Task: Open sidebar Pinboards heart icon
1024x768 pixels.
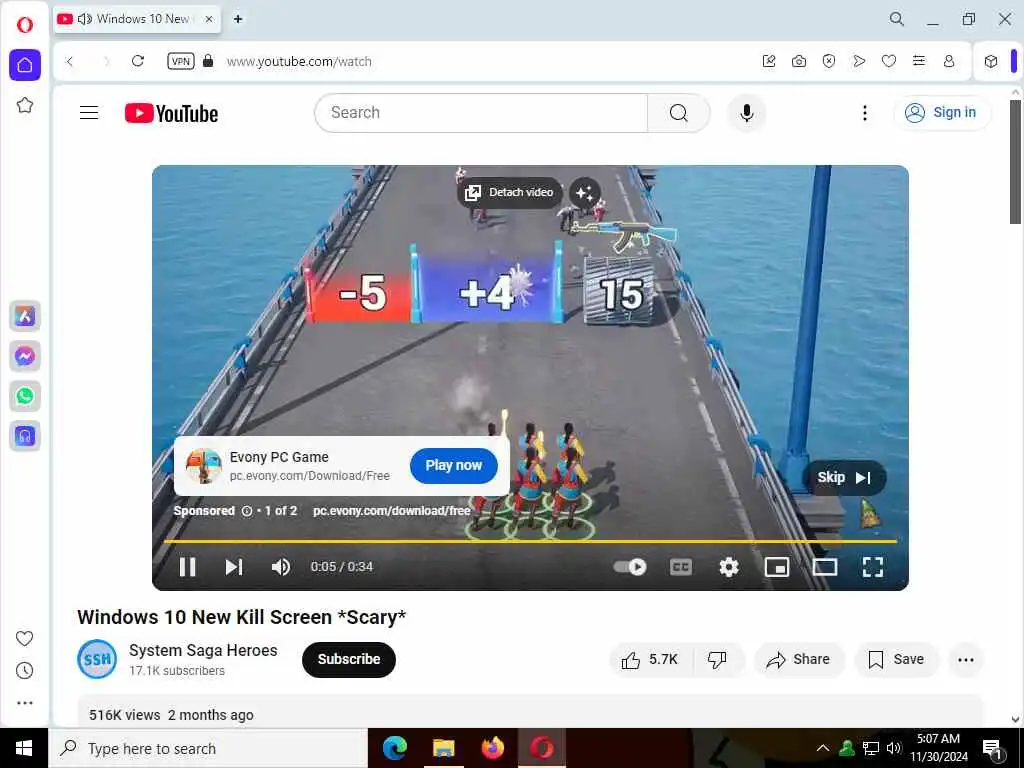Action: [24, 638]
